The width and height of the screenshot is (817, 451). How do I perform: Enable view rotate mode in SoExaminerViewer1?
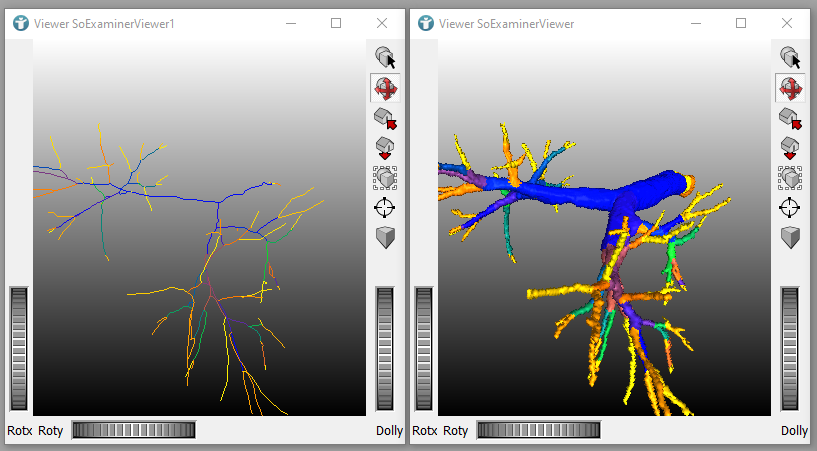pos(385,88)
